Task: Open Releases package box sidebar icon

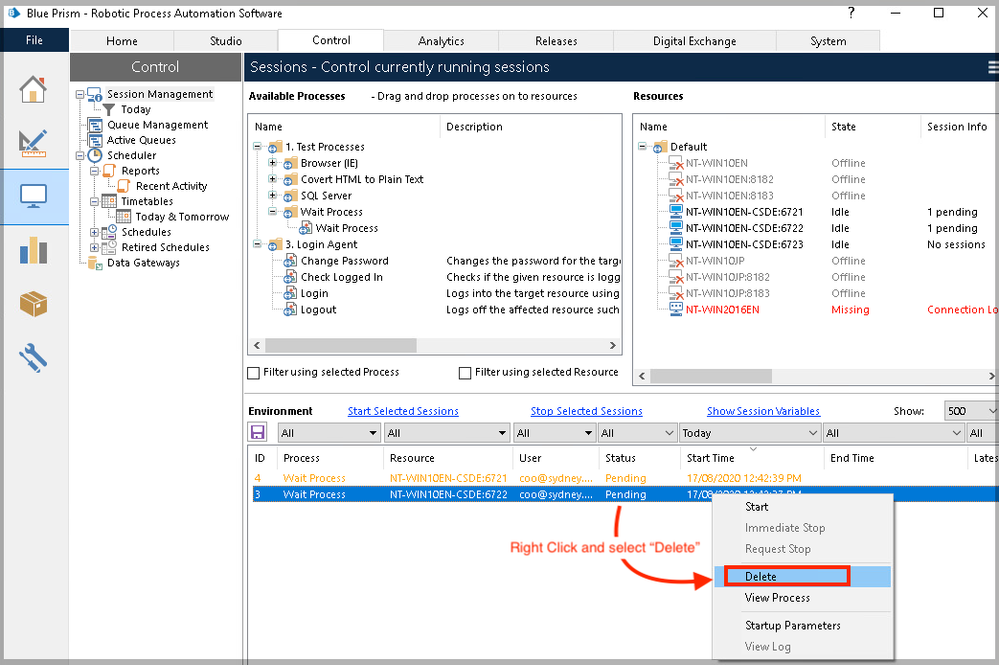Action: click(34, 302)
